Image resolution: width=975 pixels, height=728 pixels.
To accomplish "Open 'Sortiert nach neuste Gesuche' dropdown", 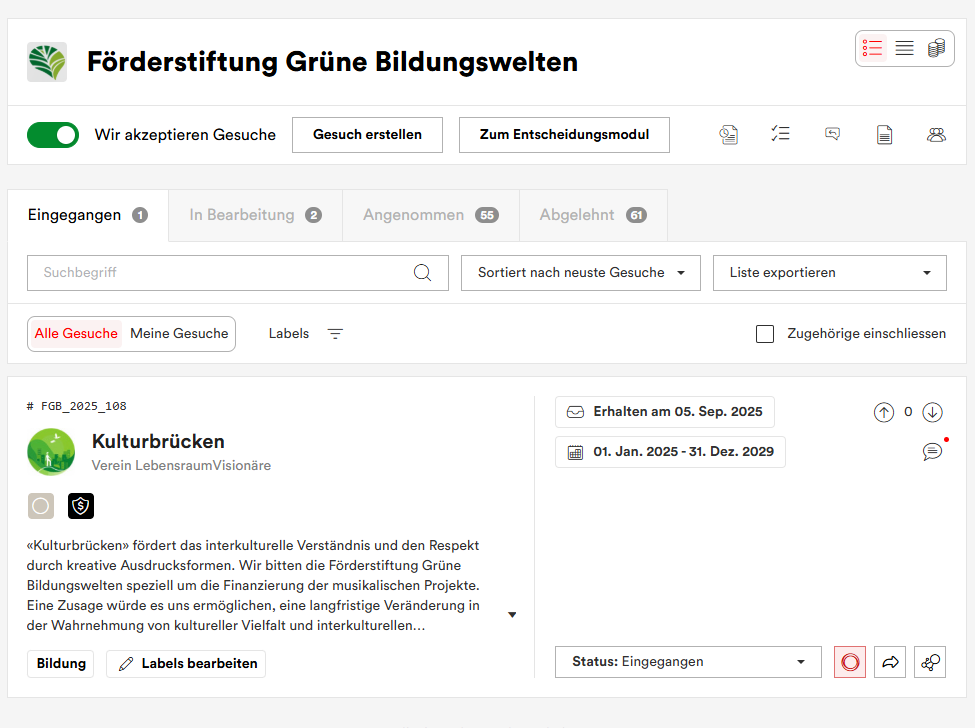I will click(x=580, y=273).
